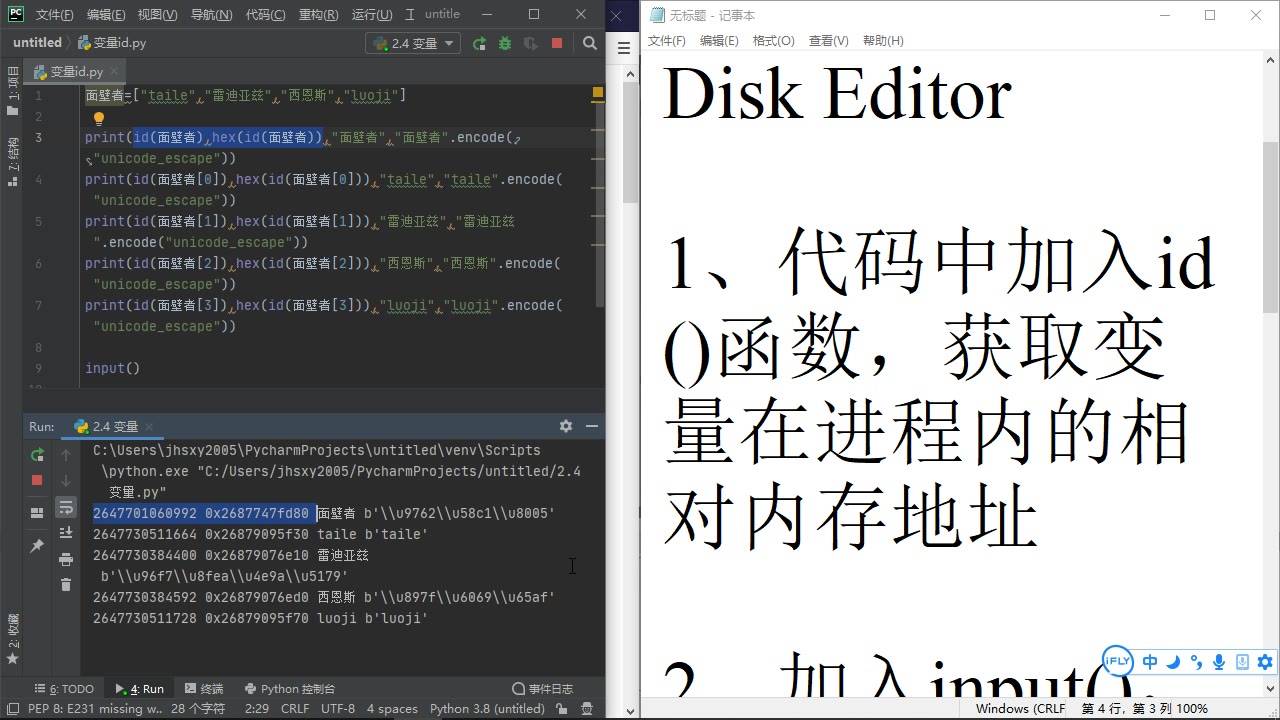Stop the program with the red square icon
Viewport: 1280px width, 720px height.
click(557, 44)
